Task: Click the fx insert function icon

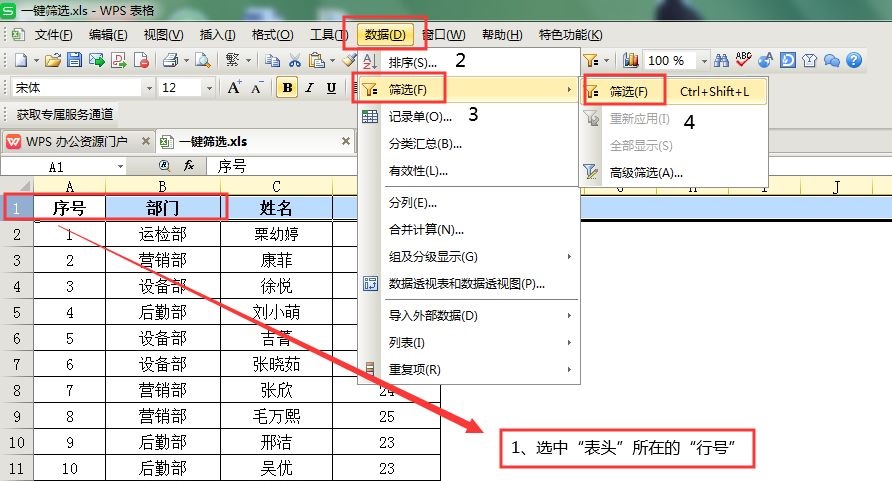Action: coord(189,166)
